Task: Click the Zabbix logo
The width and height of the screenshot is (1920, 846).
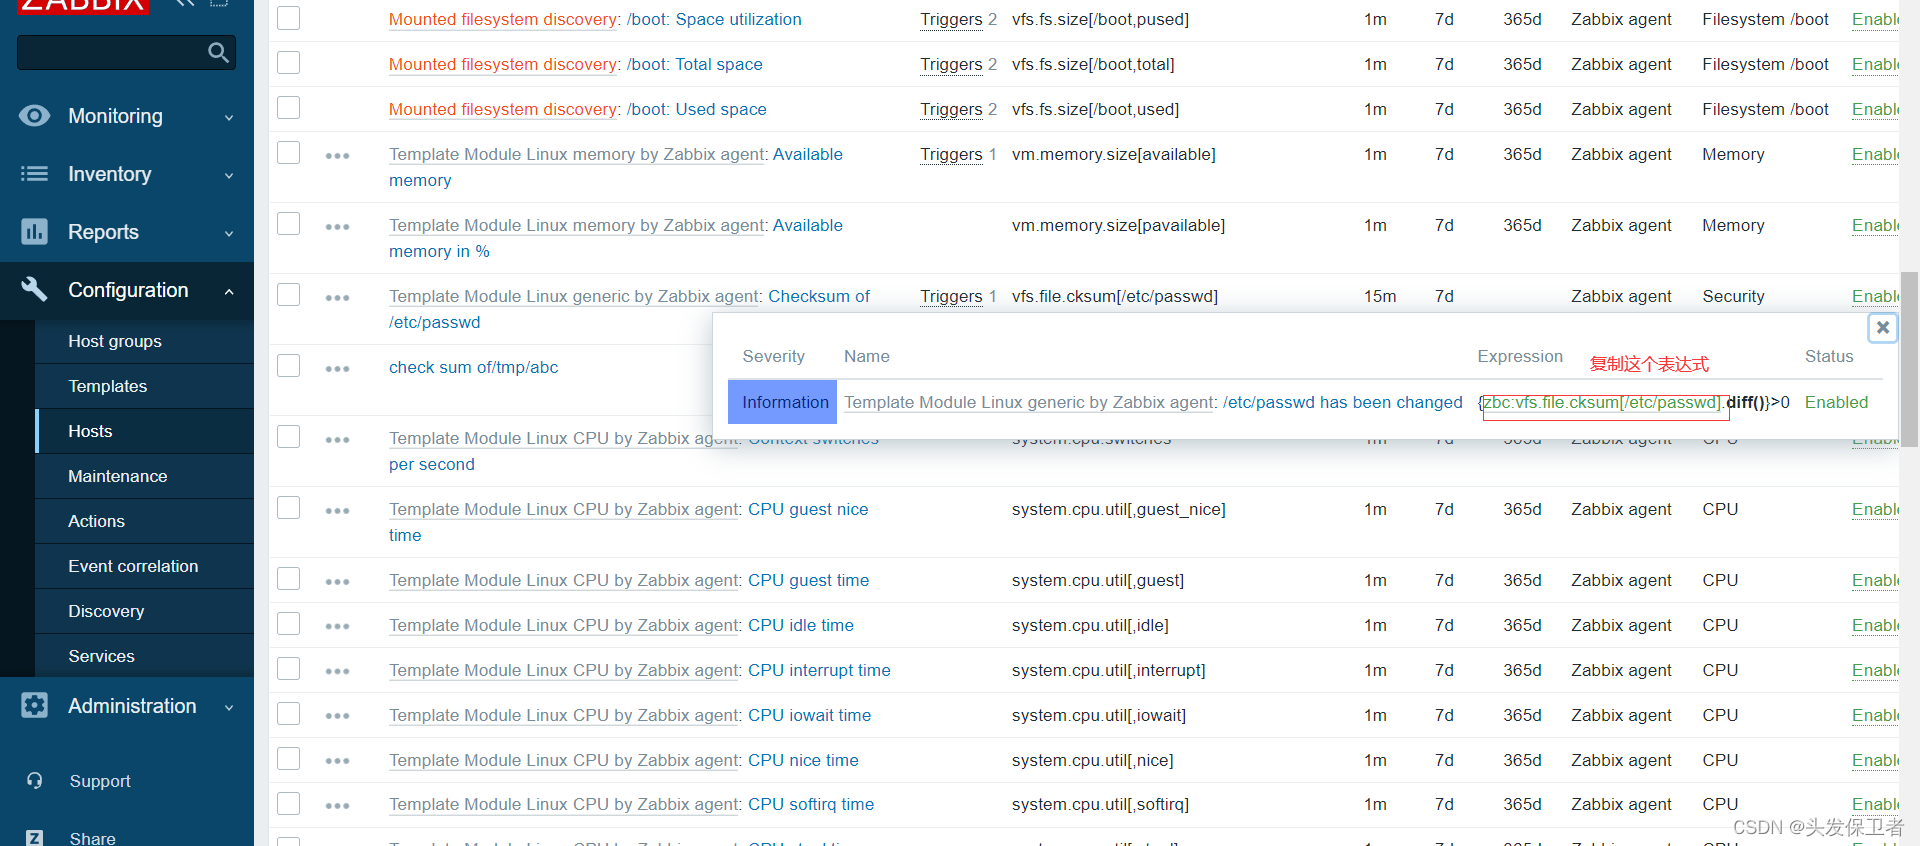Action: [x=84, y=6]
